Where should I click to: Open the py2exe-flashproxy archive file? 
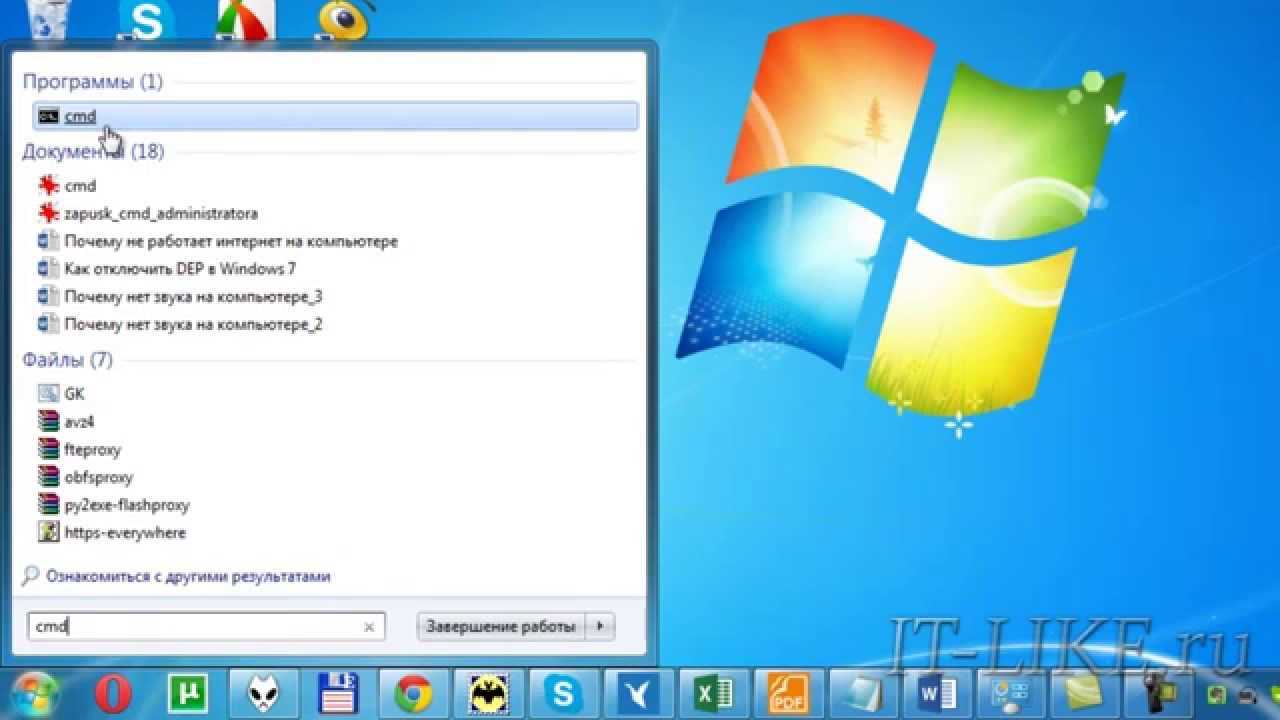126,505
